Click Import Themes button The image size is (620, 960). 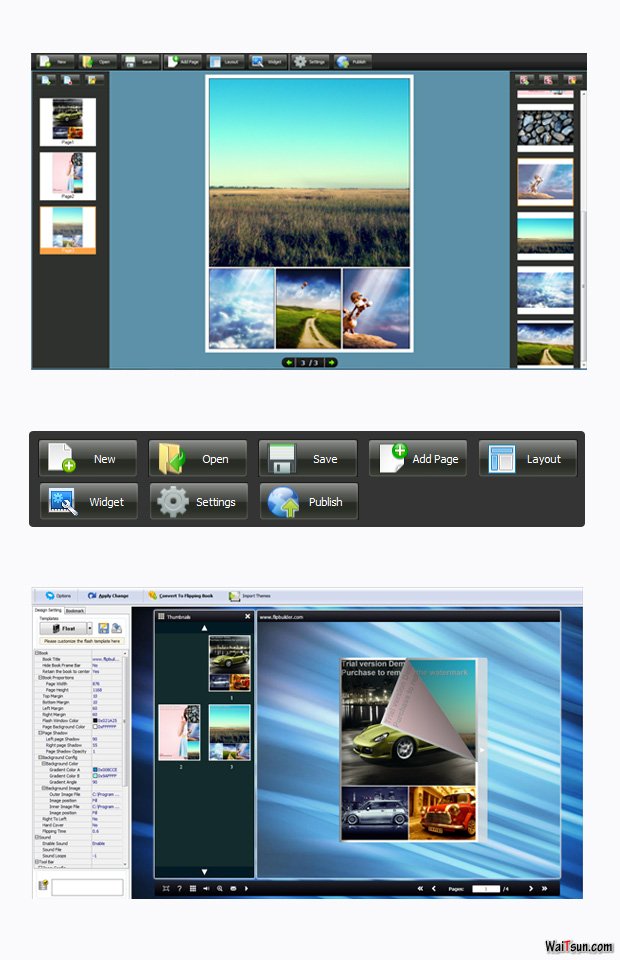click(x=250, y=596)
